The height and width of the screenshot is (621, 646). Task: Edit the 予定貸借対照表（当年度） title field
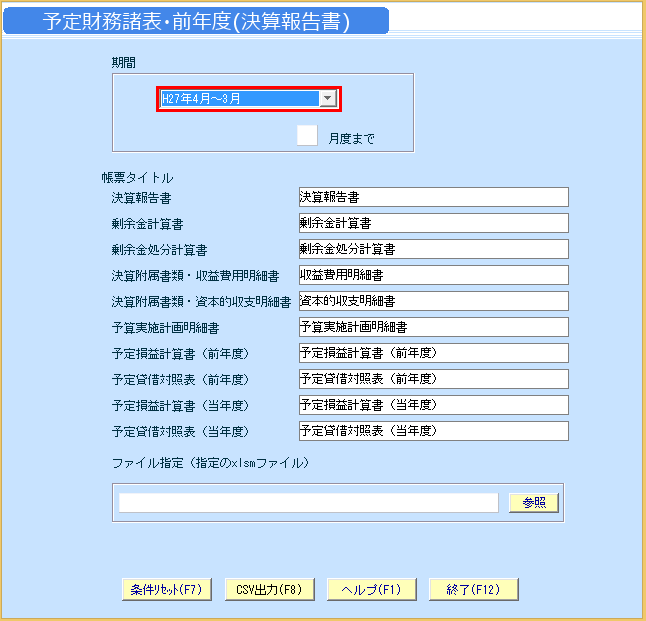pyautogui.click(x=433, y=431)
